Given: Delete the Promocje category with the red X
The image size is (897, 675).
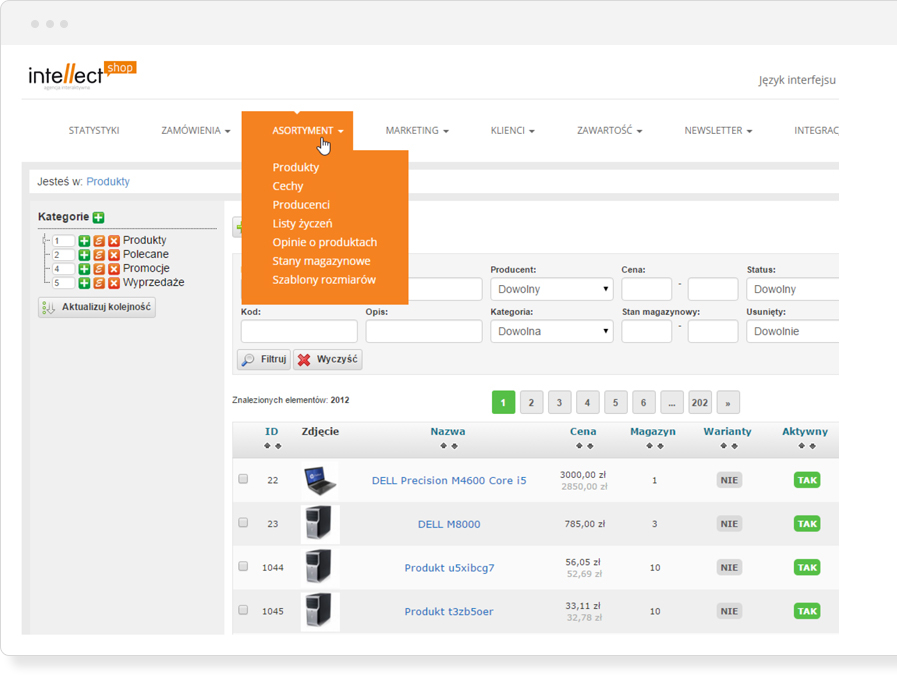Looking at the screenshot, I should (x=114, y=269).
